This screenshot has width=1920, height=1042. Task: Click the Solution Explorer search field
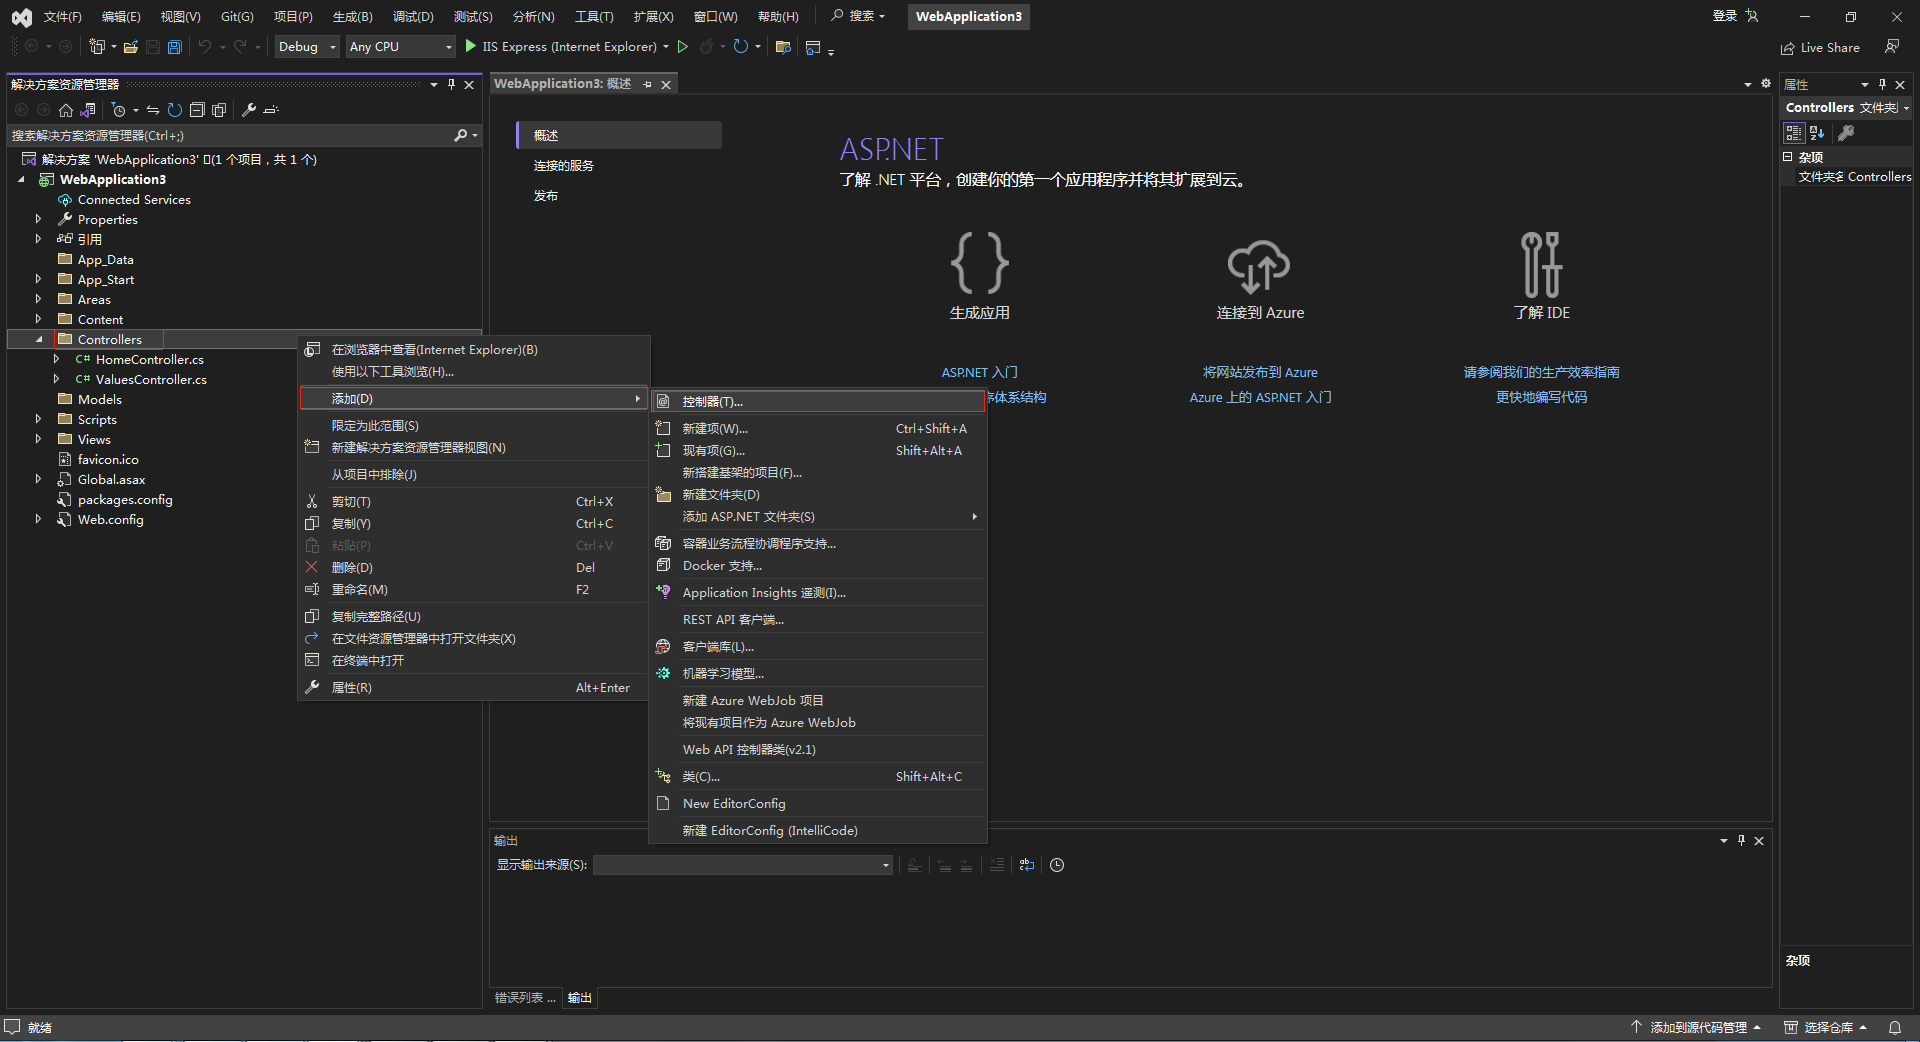(x=230, y=135)
